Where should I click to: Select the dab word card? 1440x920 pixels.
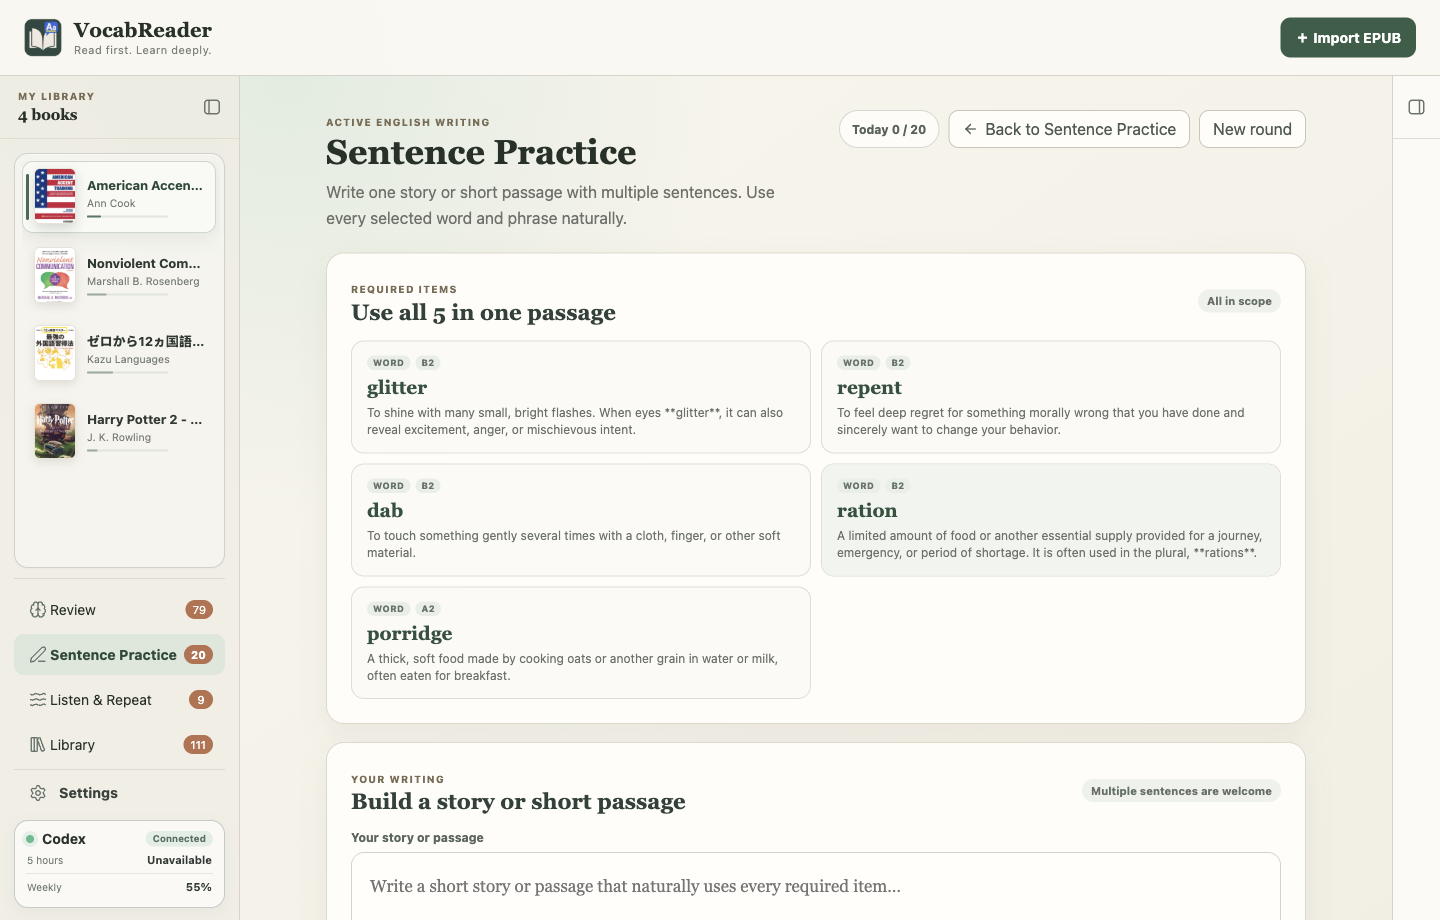581,520
